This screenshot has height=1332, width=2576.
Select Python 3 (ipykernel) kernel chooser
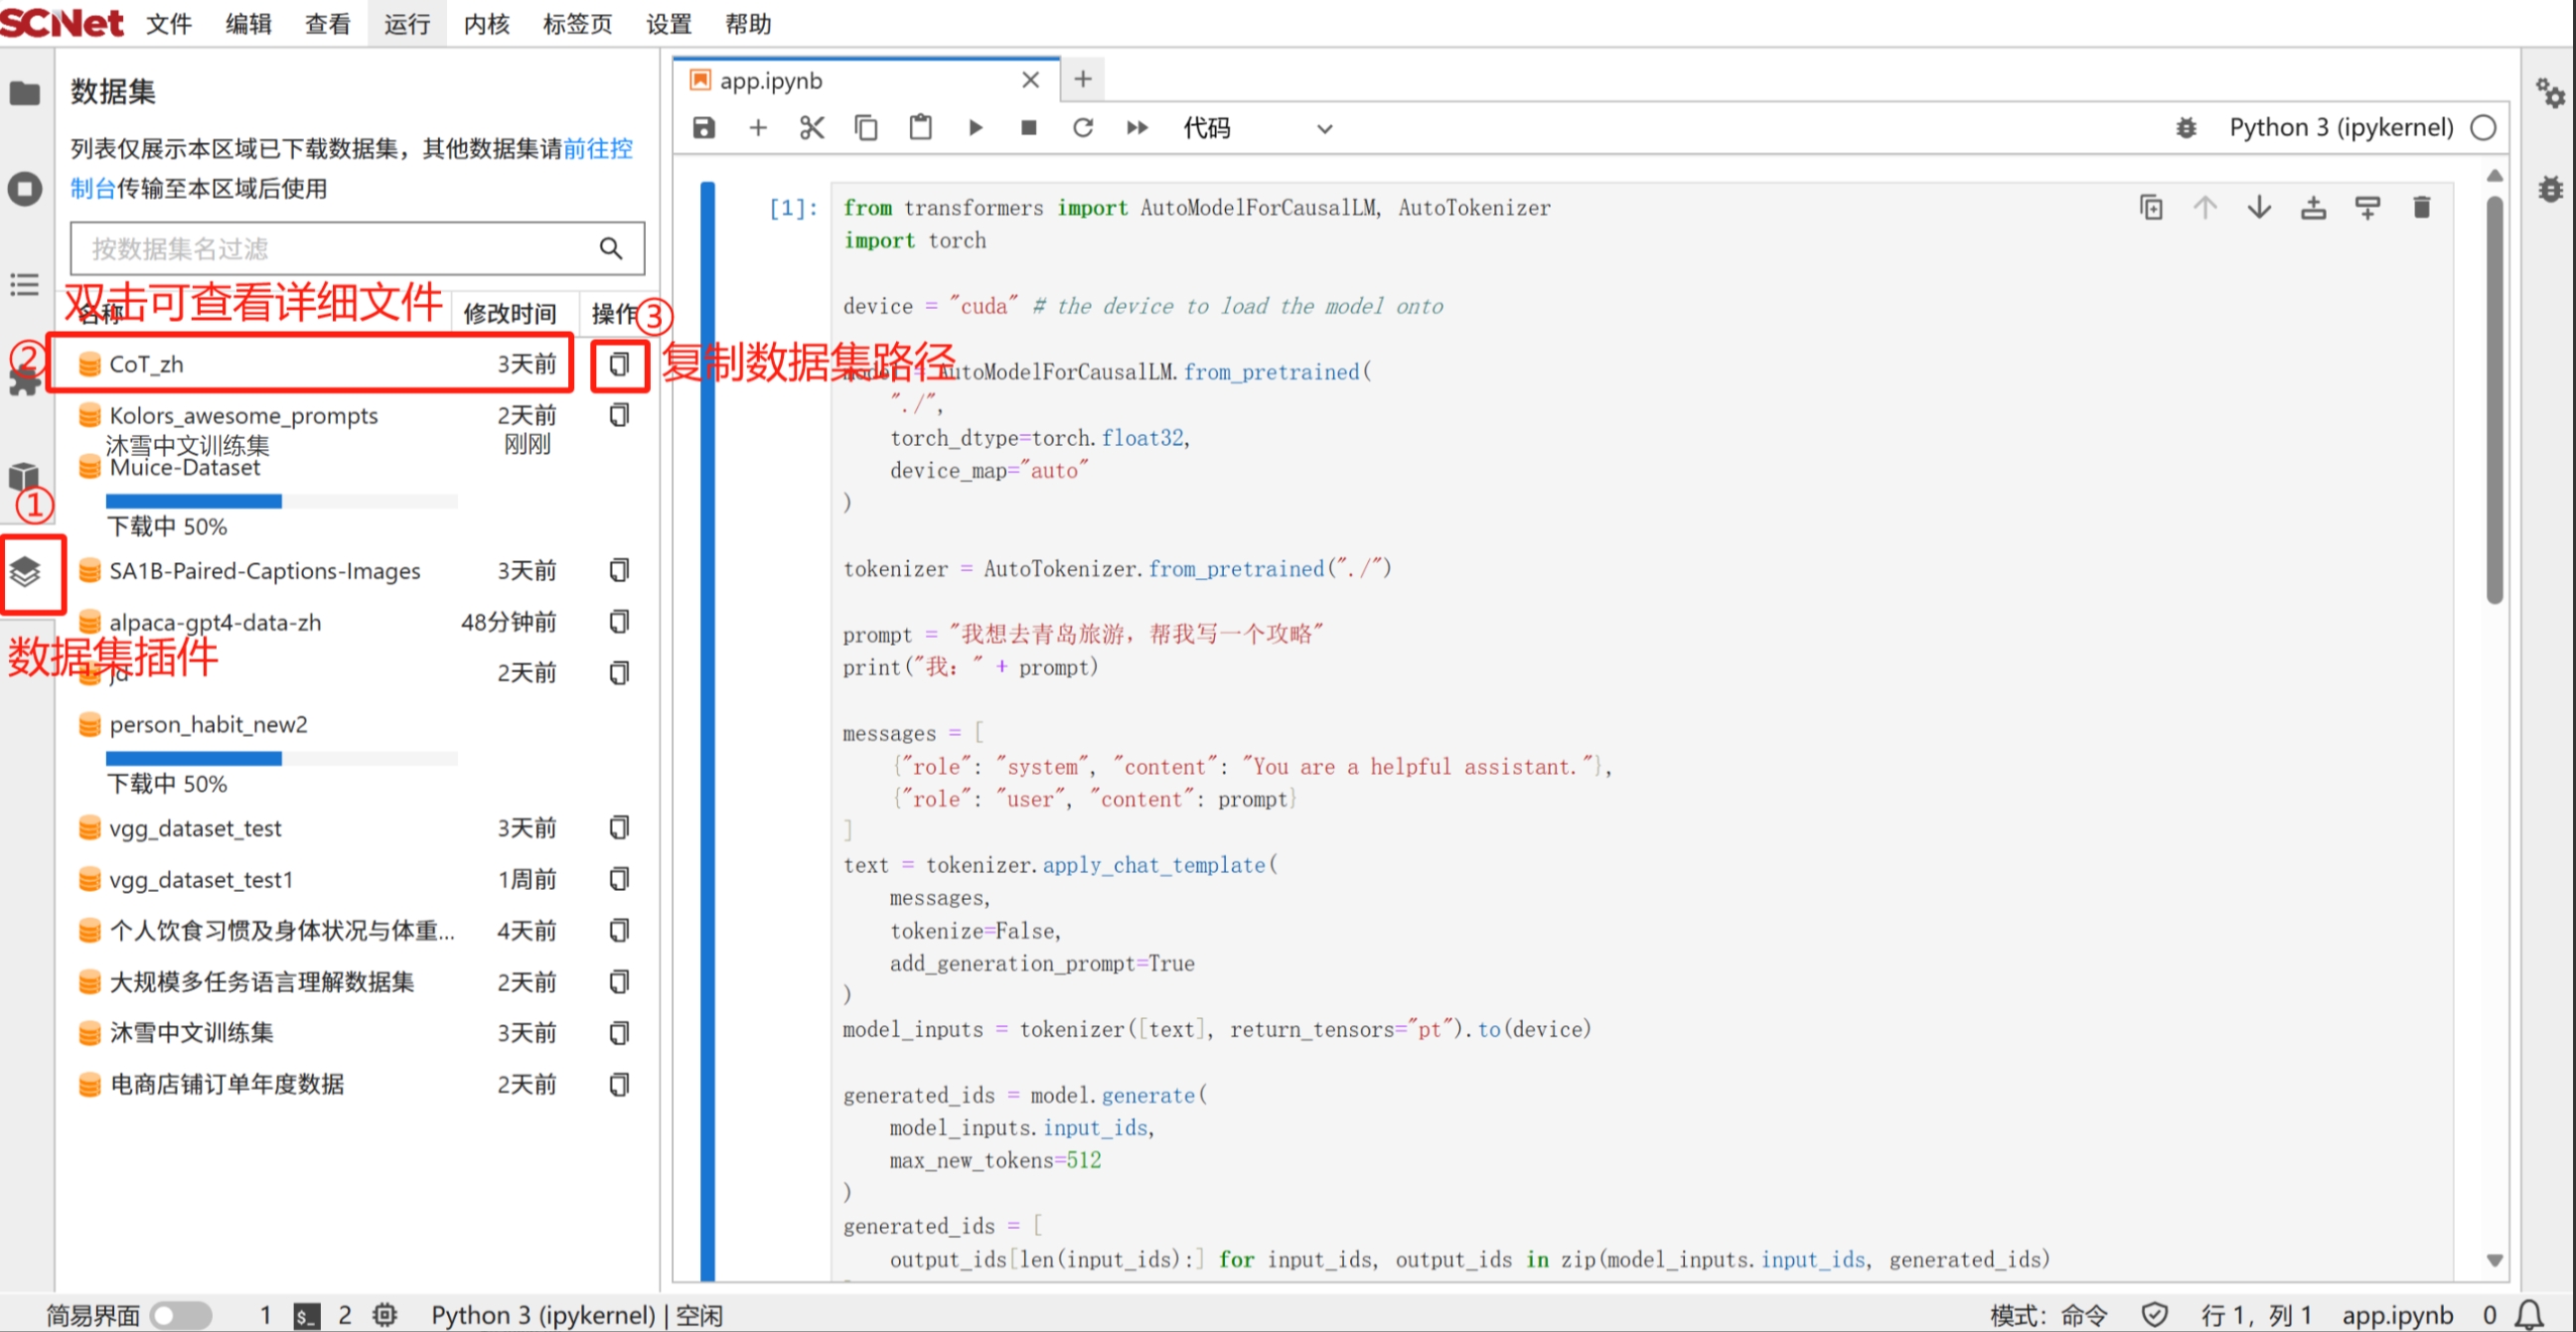(2340, 128)
